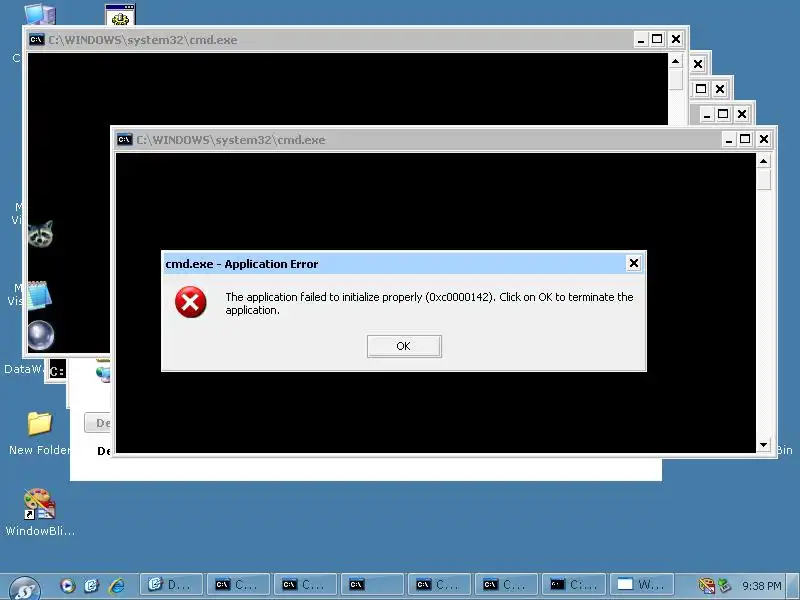Select the raccoon desktop icon
800x600 pixels.
(x=40, y=234)
